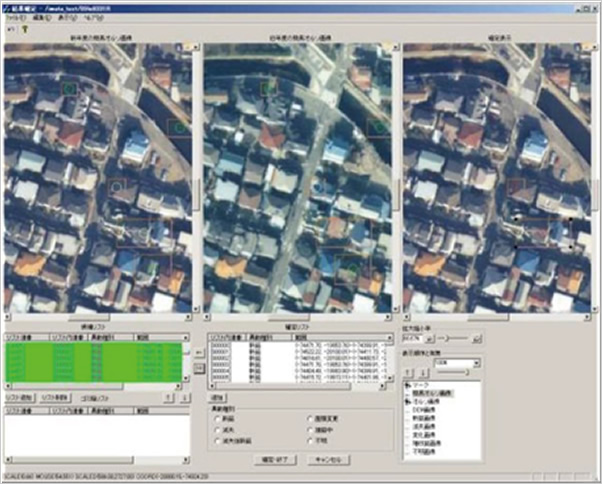Screen dimensions: 602x484
Task: Click the green circle marker on the left pane's top building
Action: 69,89
